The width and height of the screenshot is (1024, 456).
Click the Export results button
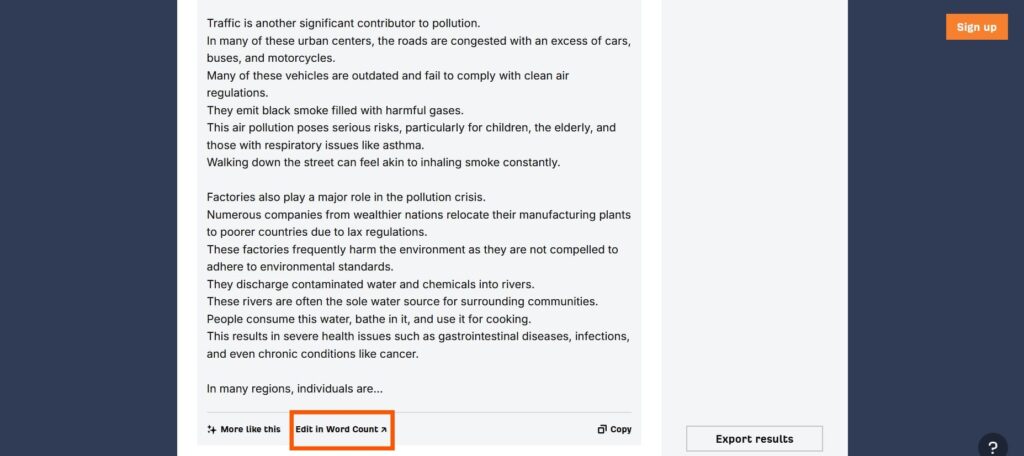[x=754, y=439]
